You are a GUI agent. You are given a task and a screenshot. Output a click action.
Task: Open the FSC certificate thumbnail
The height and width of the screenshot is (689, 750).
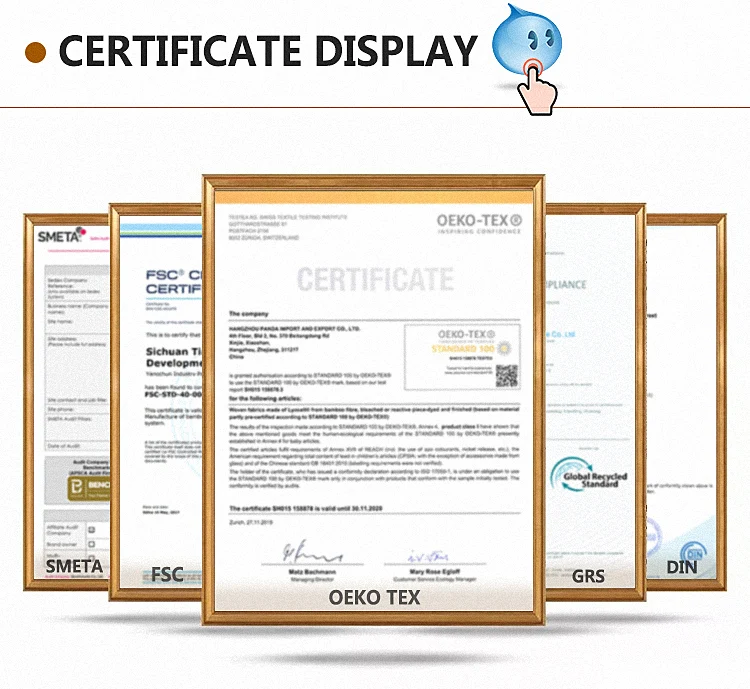coord(156,402)
